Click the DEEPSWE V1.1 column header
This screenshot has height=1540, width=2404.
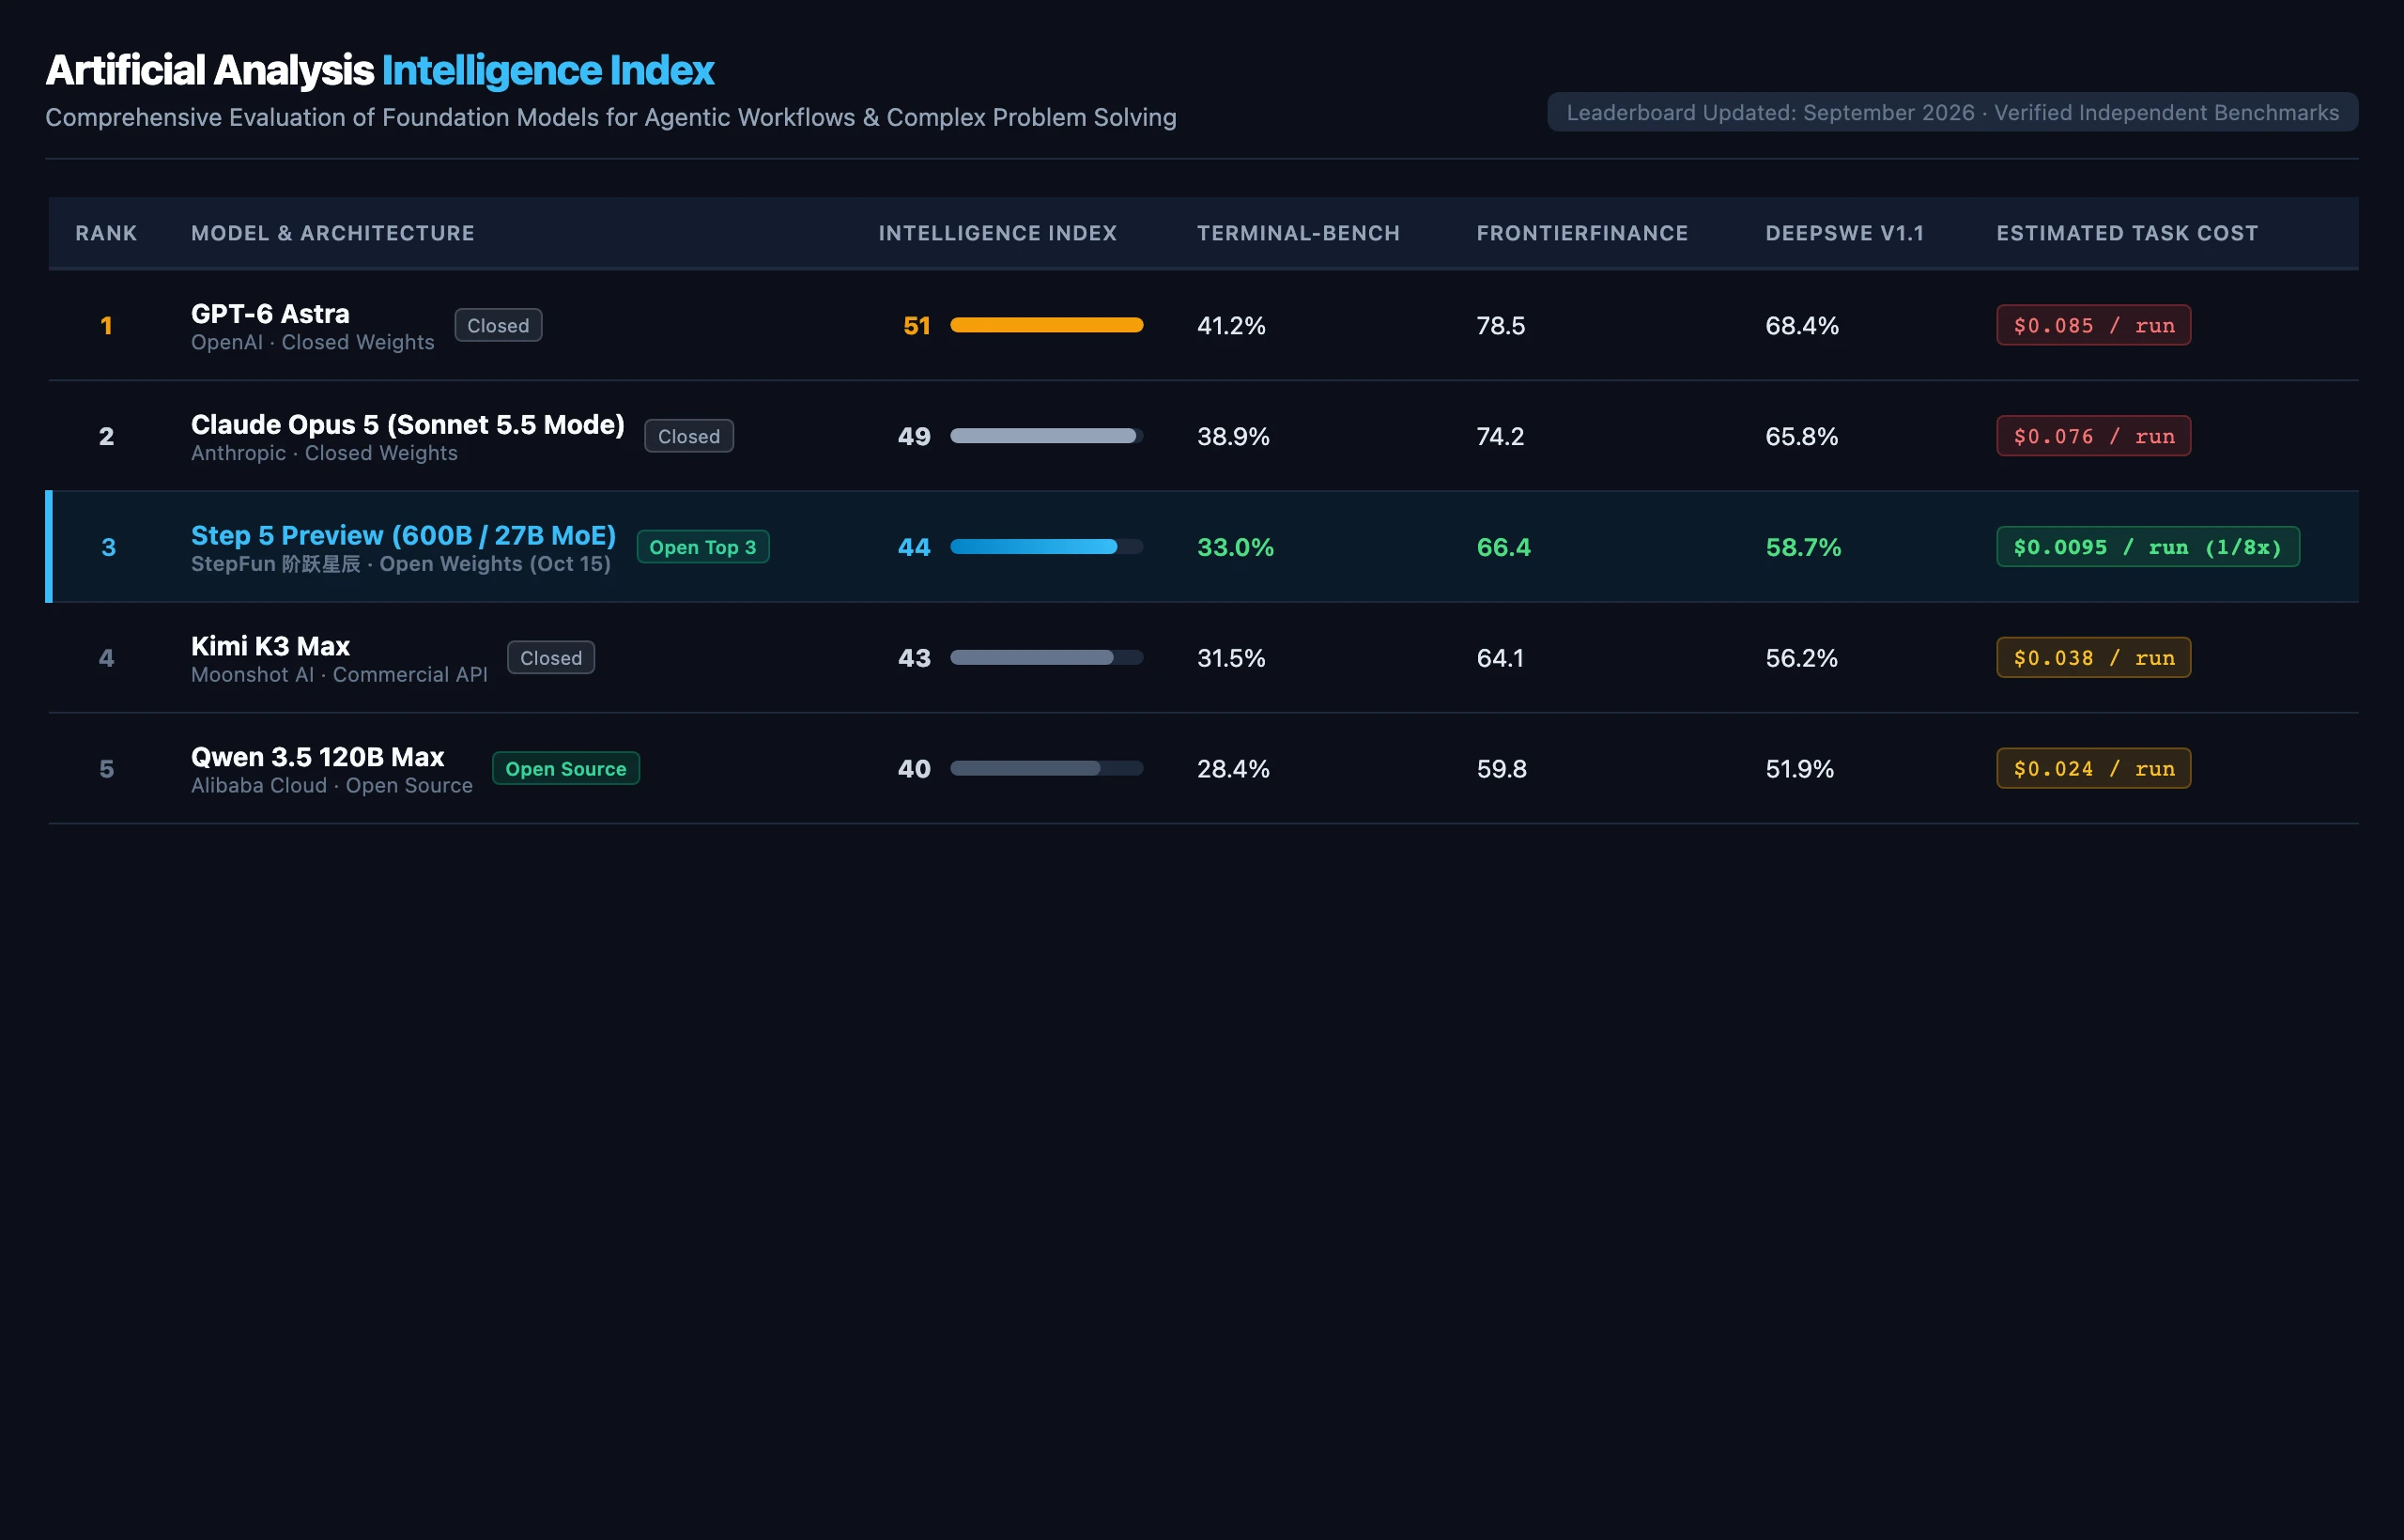click(1844, 233)
